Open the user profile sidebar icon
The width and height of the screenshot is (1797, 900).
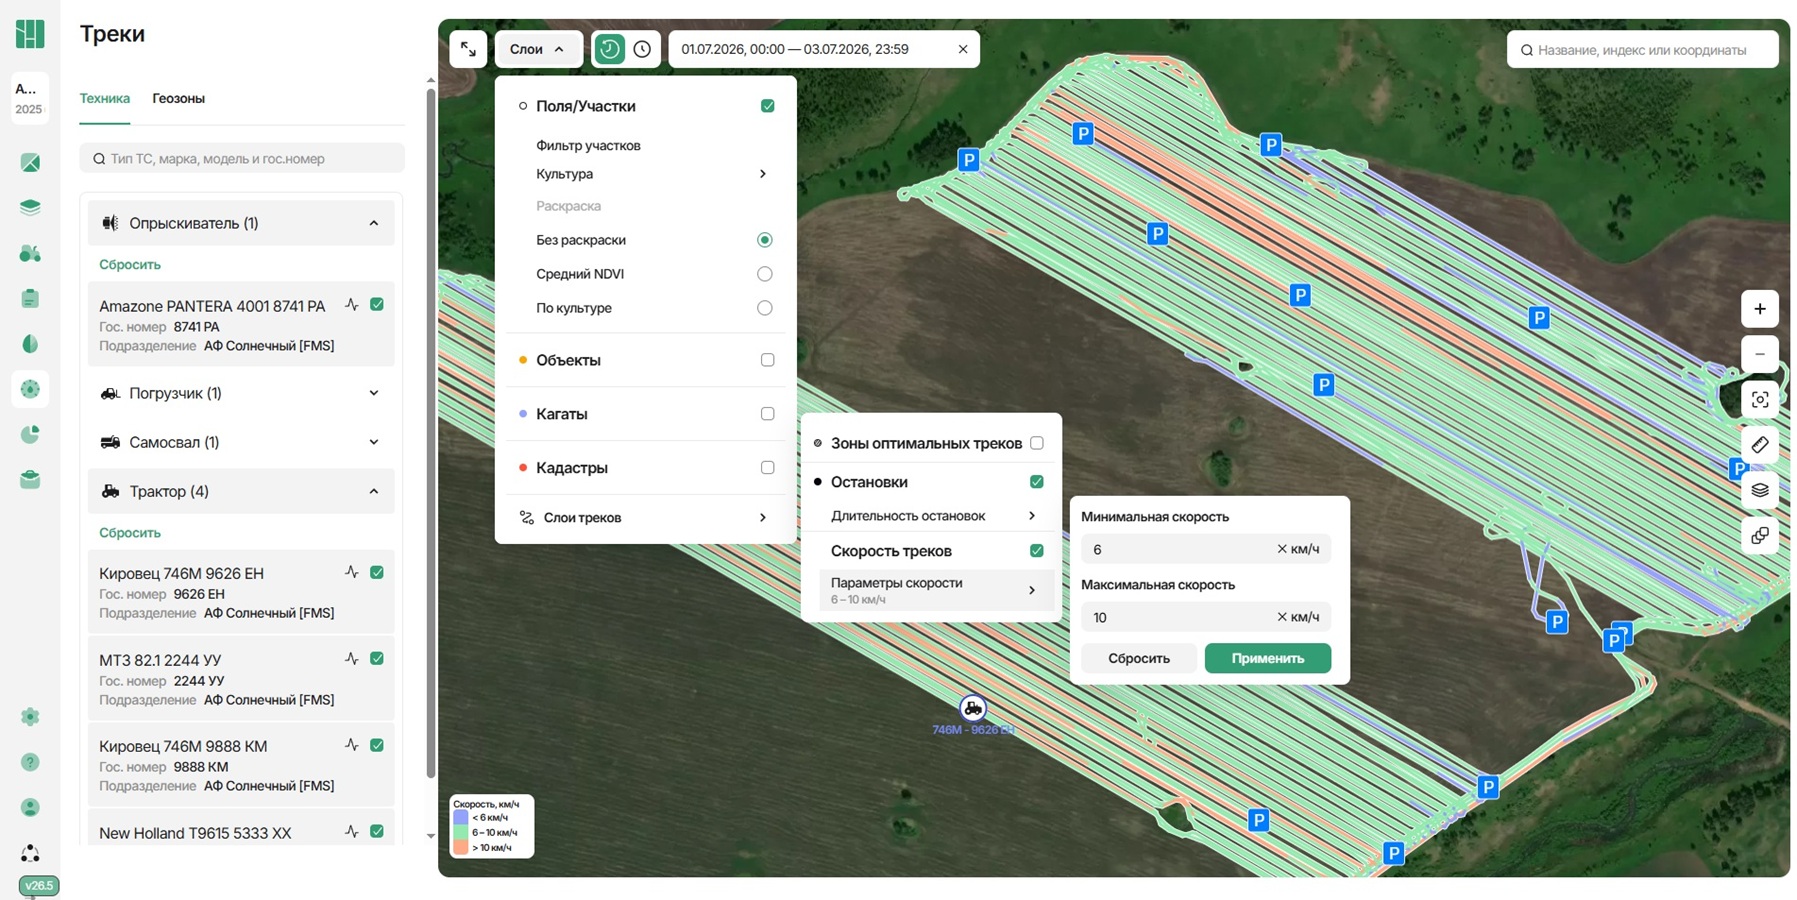coord(30,807)
